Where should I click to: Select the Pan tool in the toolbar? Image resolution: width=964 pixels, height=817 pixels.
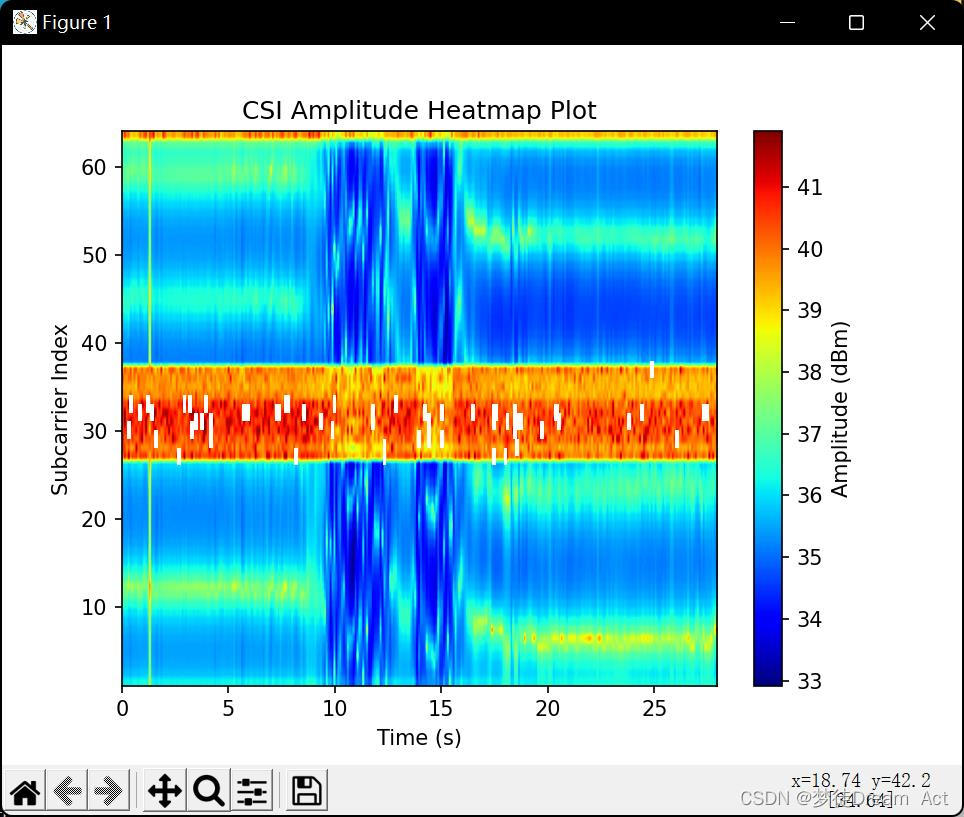(x=165, y=790)
